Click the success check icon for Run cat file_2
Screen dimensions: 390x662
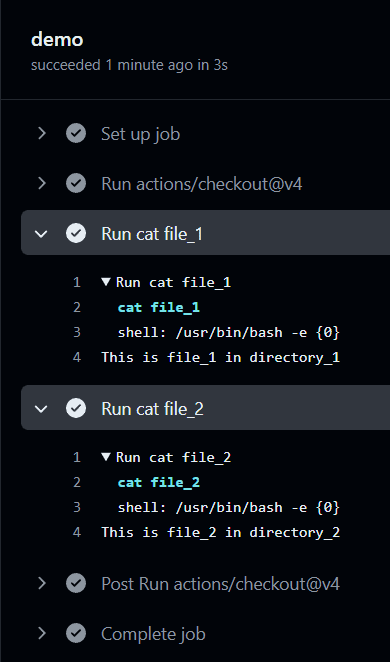(x=76, y=409)
